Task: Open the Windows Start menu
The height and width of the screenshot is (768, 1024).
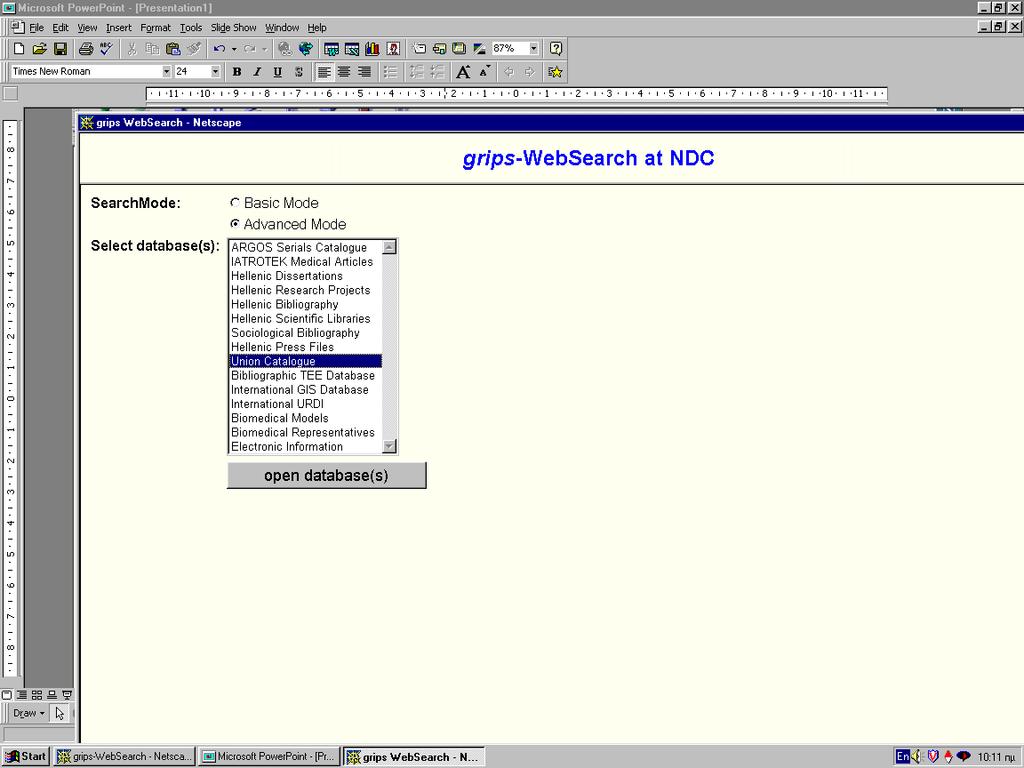Action: (25, 756)
